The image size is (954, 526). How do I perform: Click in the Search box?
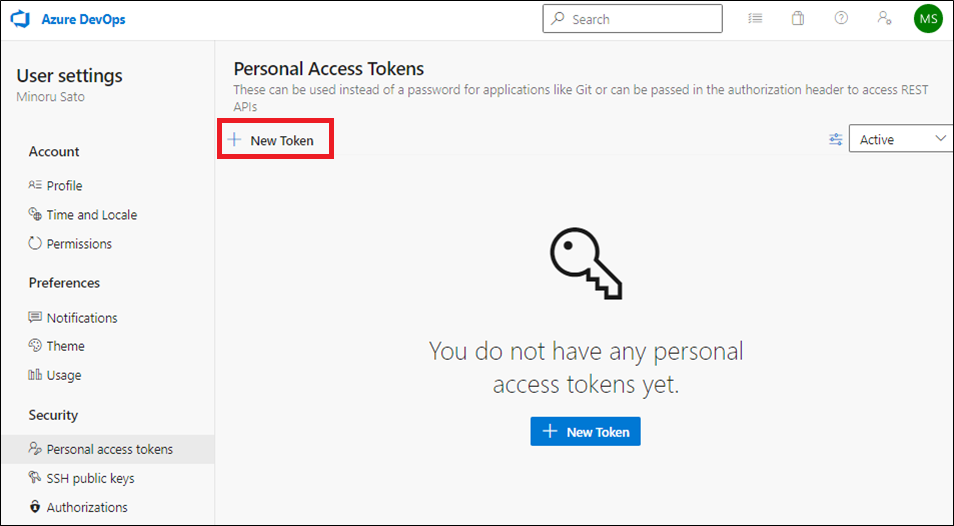[x=633, y=19]
